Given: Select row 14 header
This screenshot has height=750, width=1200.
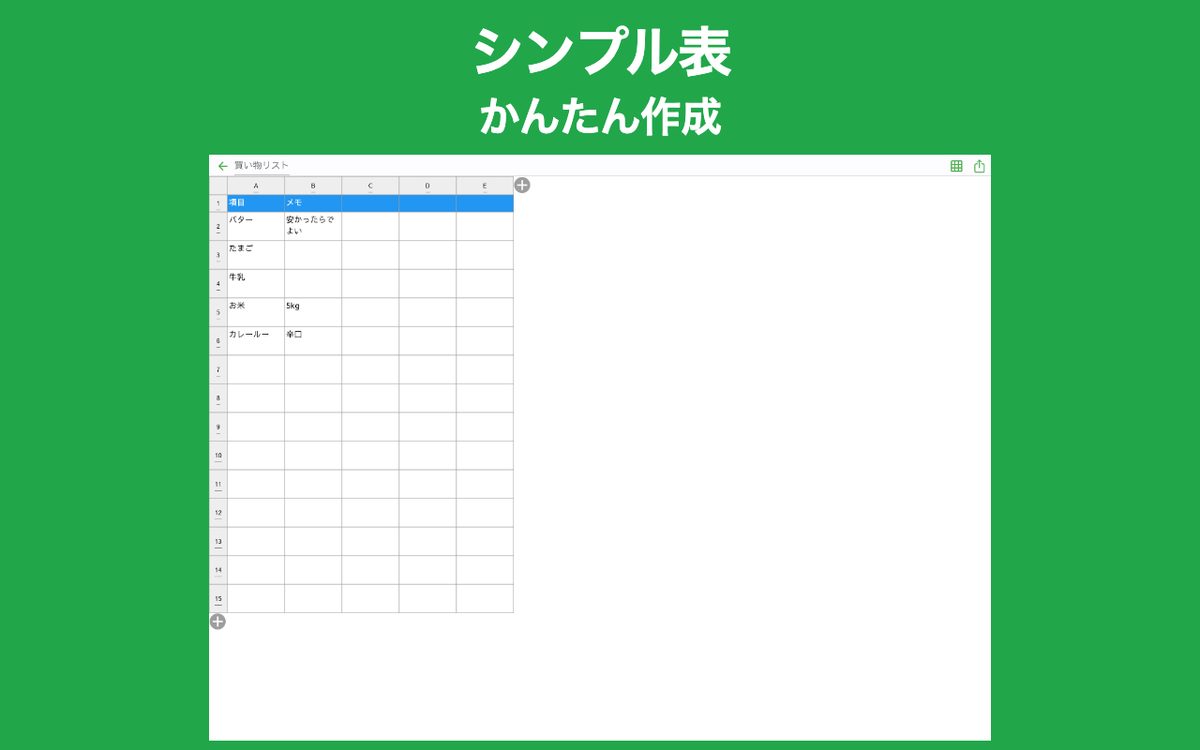Looking at the screenshot, I should (x=218, y=571).
